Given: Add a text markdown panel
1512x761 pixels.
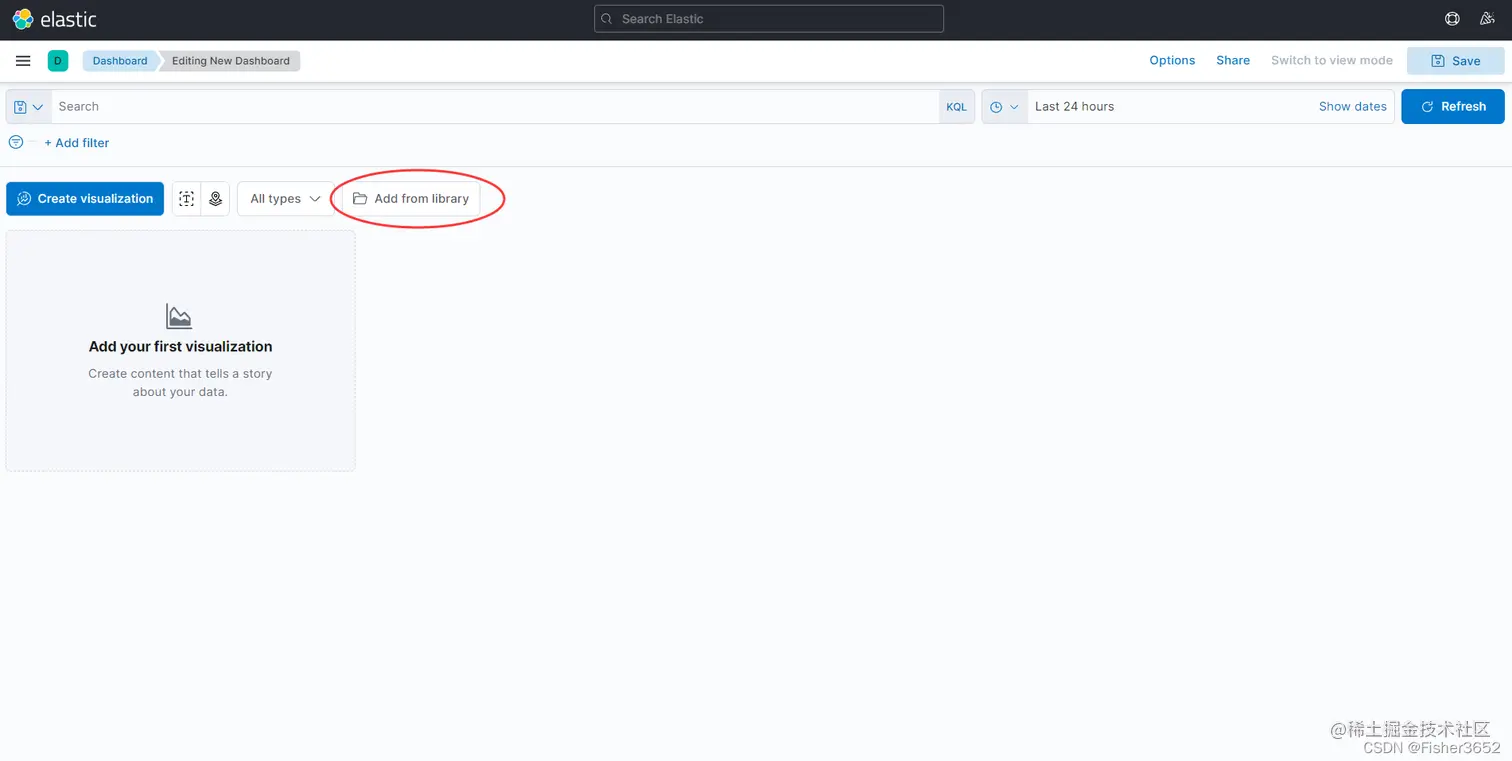Looking at the screenshot, I should 187,199.
